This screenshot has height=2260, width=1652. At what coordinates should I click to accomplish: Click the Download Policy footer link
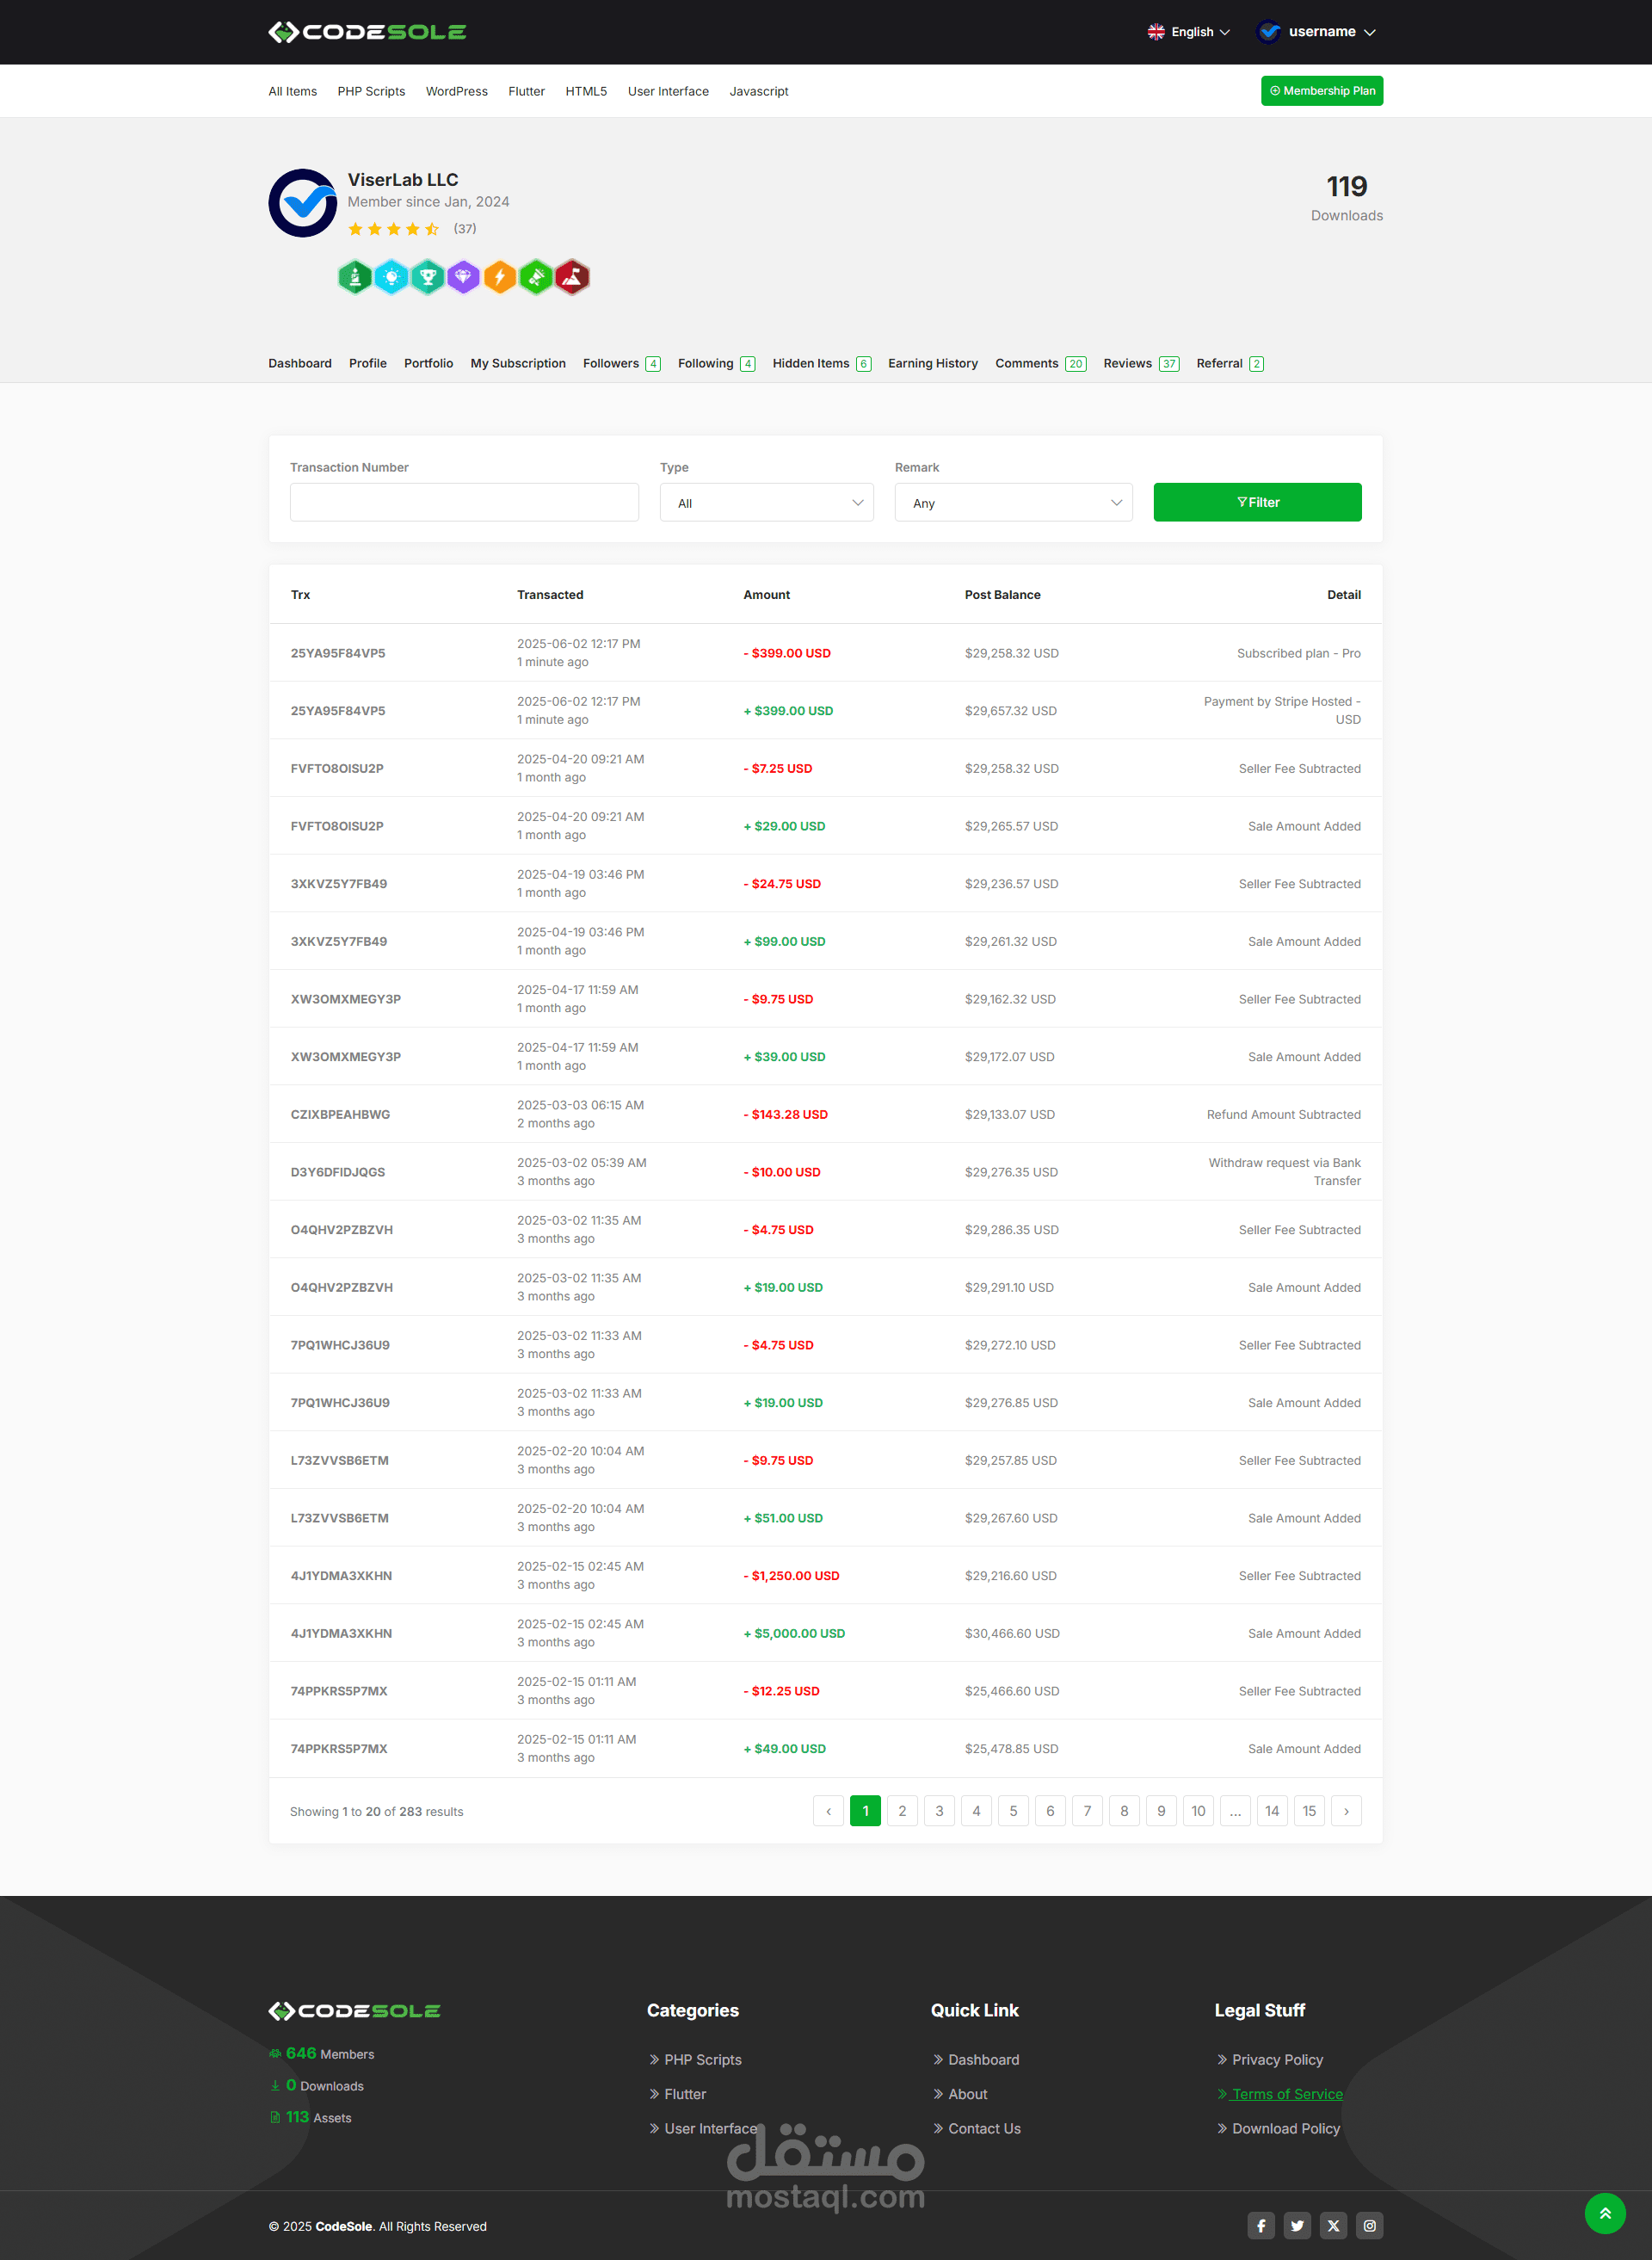1278,2128
